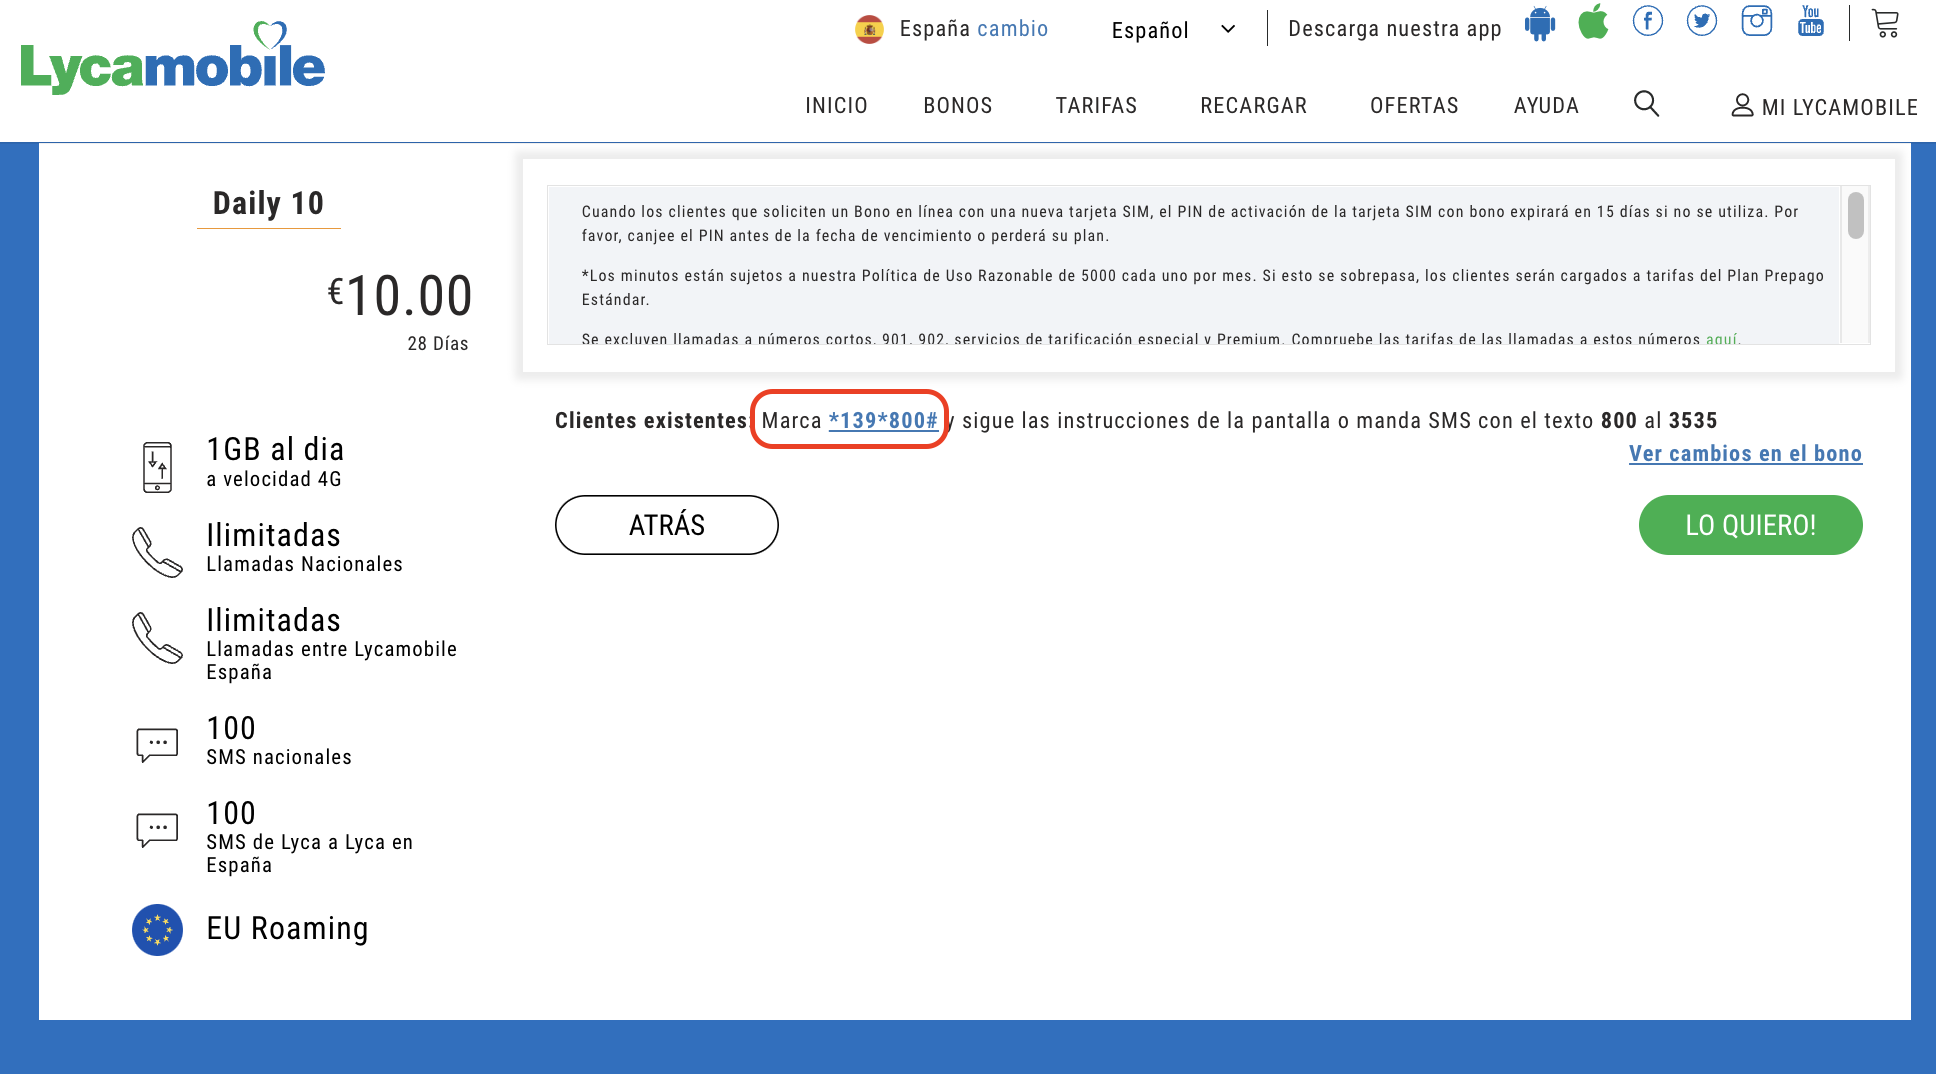Screen dimensions: 1936x1074
Task: Open the OFERTAS menu
Action: (x=1414, y=105)
